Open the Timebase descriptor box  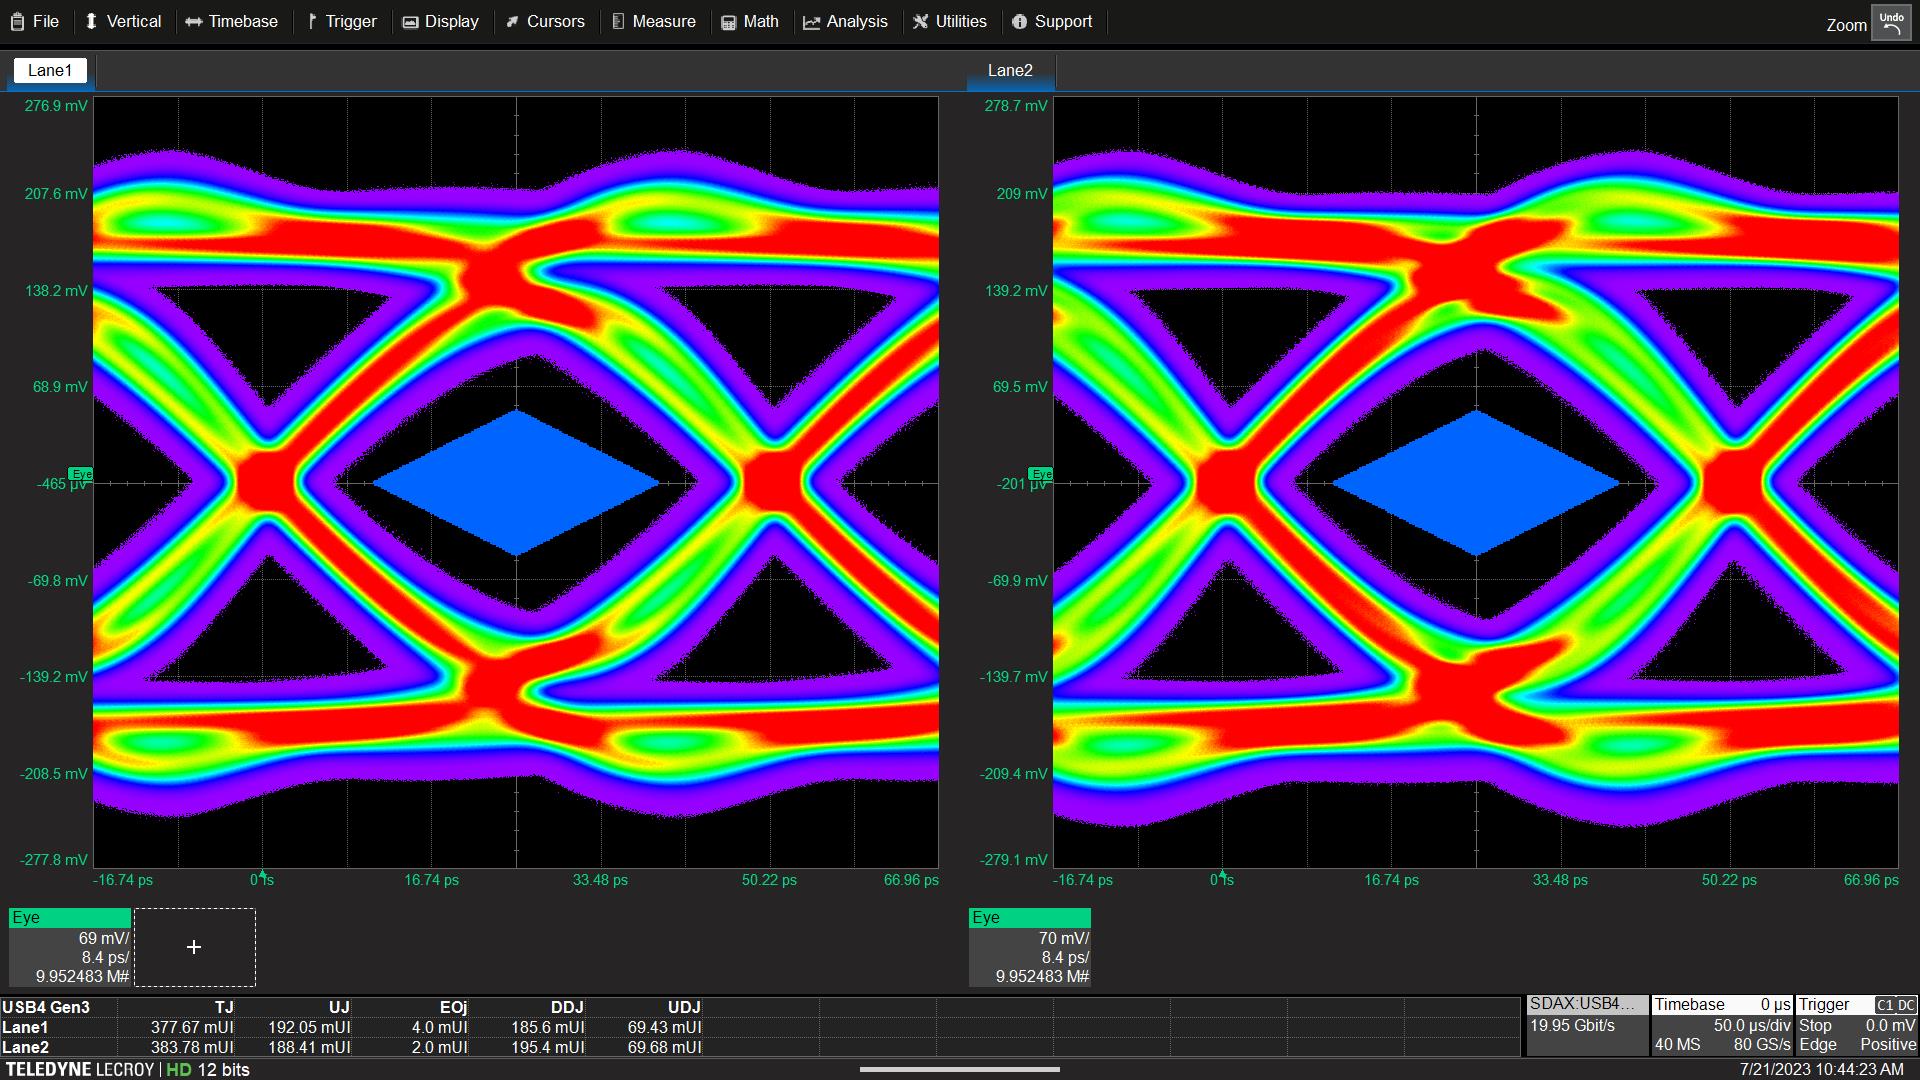1721,1025
